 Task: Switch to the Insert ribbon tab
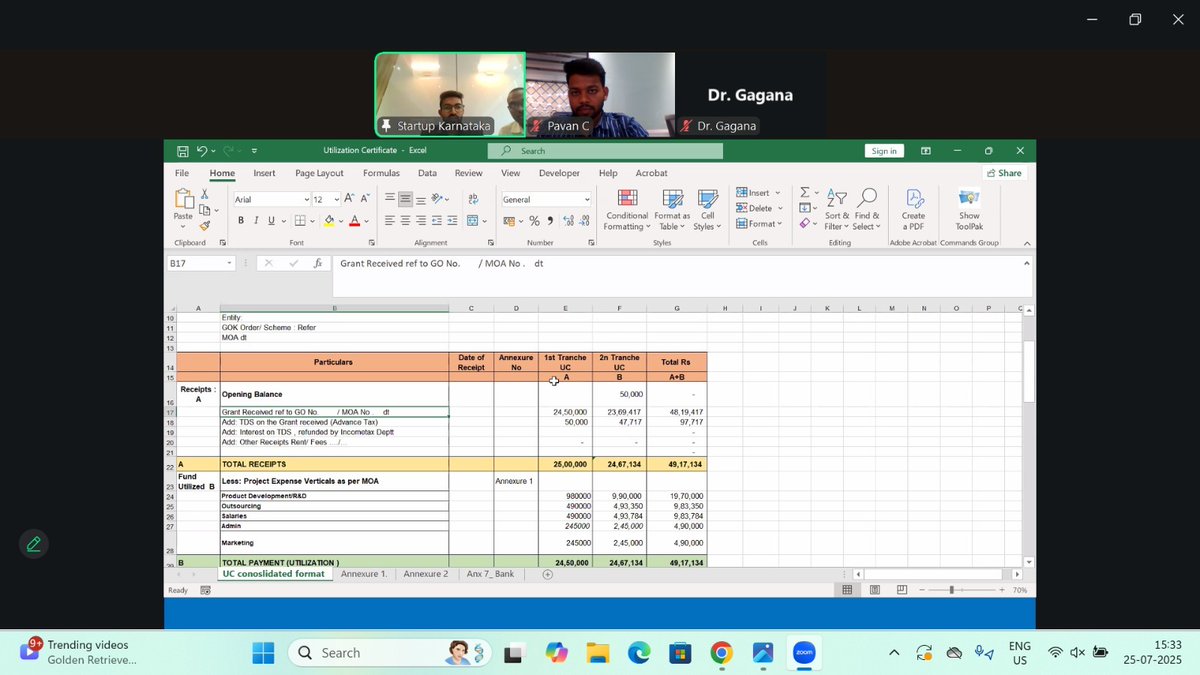(264, 173)
